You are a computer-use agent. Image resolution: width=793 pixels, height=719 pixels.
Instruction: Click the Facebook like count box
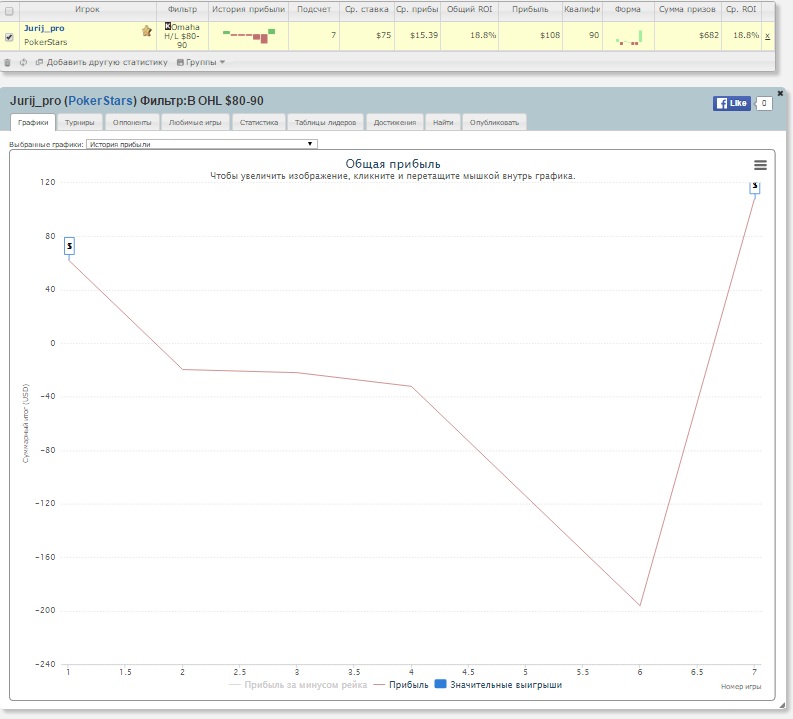764,103
